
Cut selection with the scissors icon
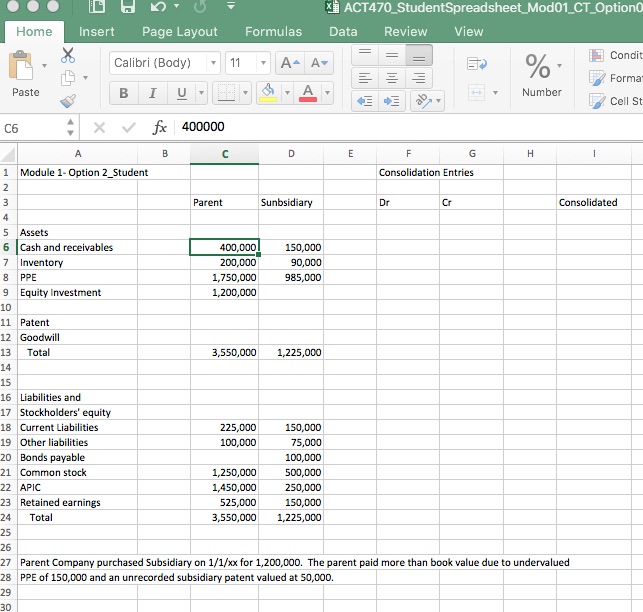68,55
